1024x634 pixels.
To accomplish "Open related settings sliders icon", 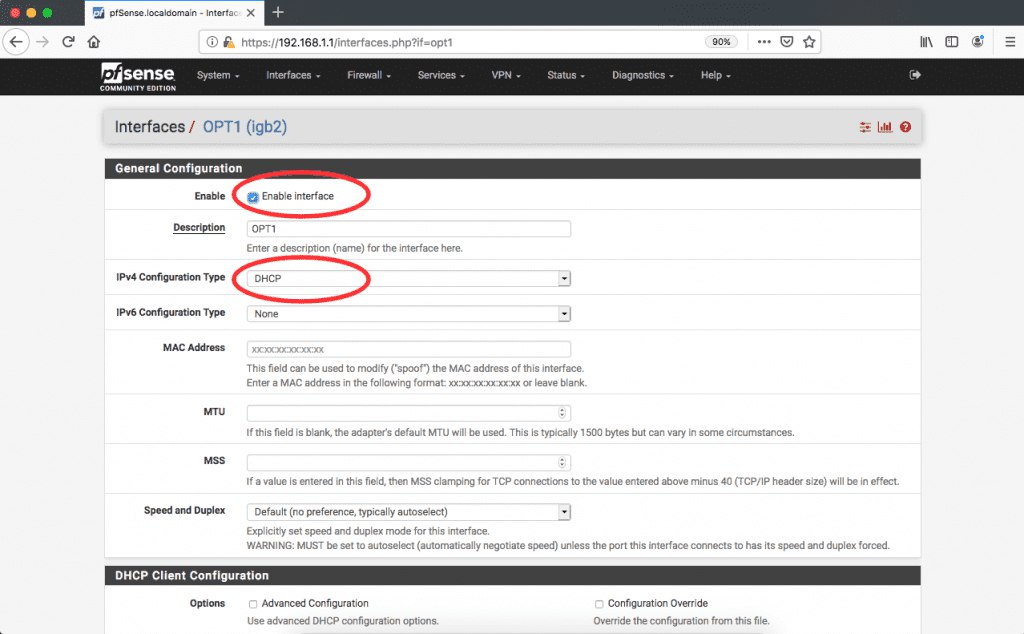I will (x=865, y=127).
